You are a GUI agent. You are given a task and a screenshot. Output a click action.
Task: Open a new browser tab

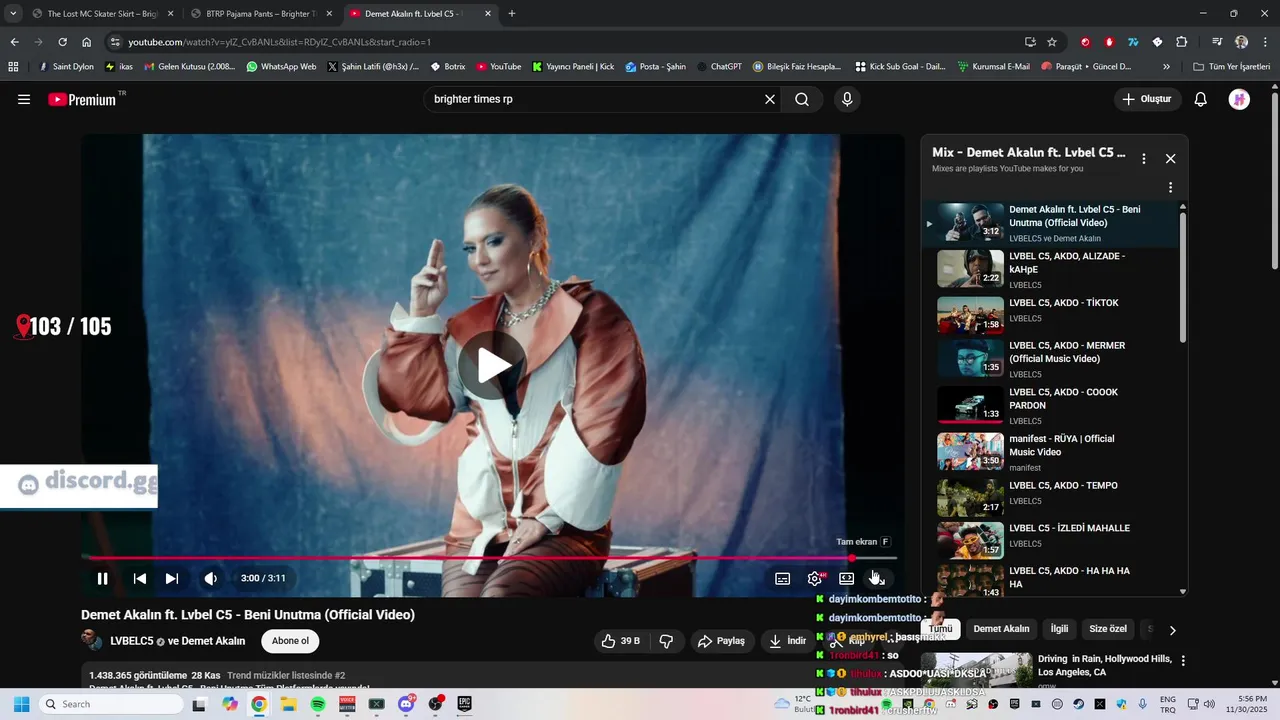click(512, 14)
